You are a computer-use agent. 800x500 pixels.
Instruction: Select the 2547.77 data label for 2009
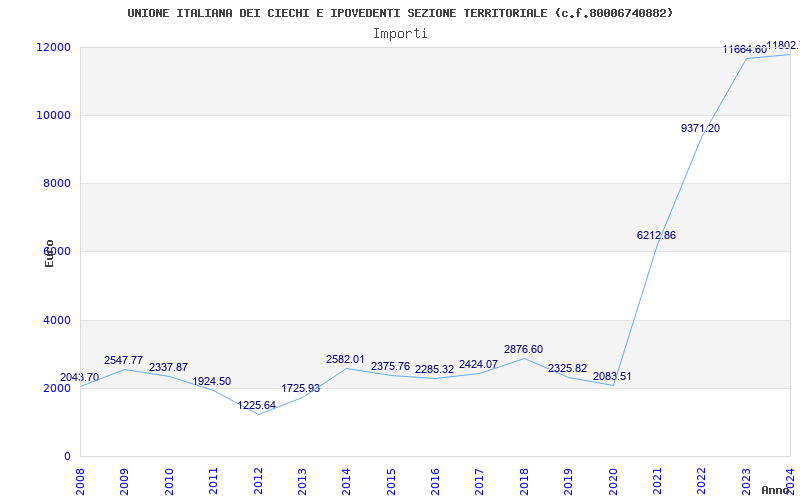(123, 360)
